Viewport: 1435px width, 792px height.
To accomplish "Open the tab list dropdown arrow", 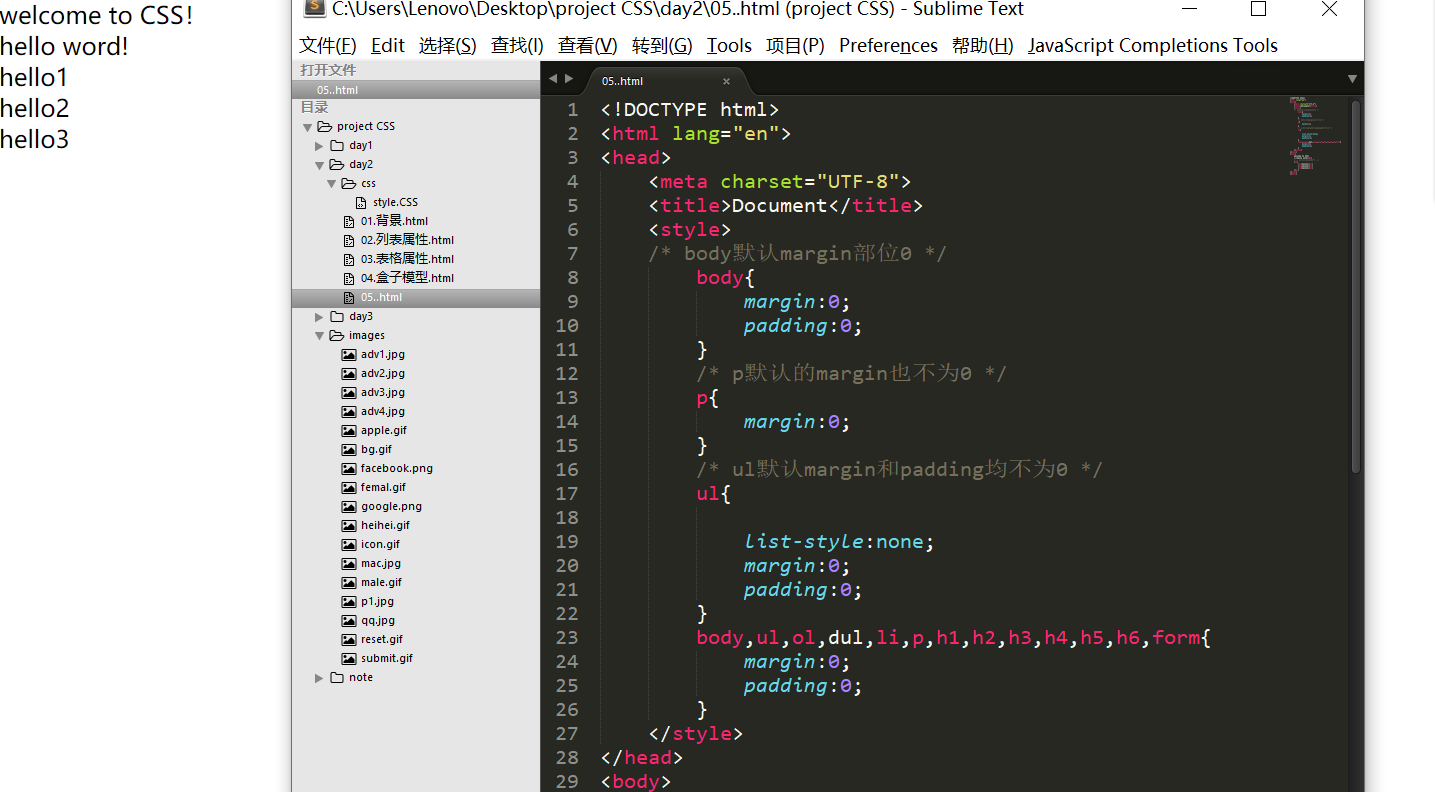I will pos(1352,79).
